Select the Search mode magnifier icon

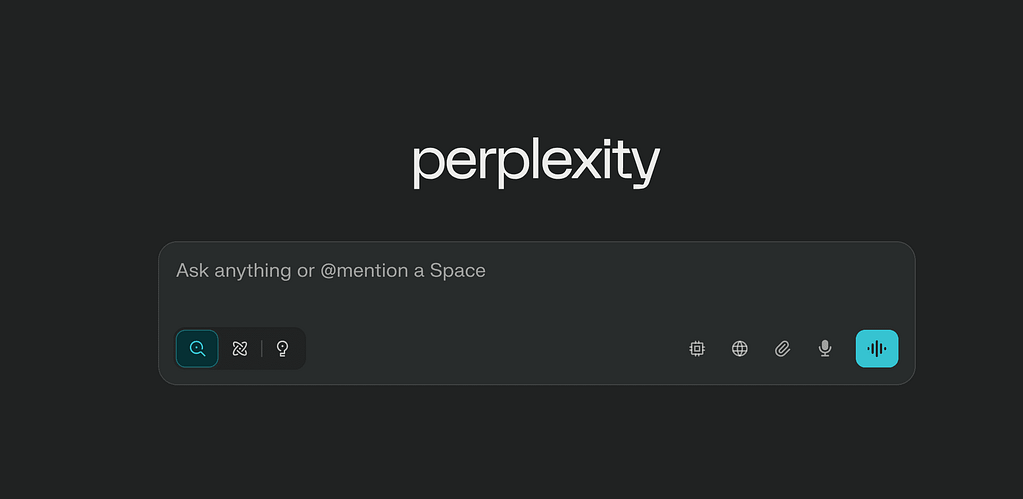(197, 349)
